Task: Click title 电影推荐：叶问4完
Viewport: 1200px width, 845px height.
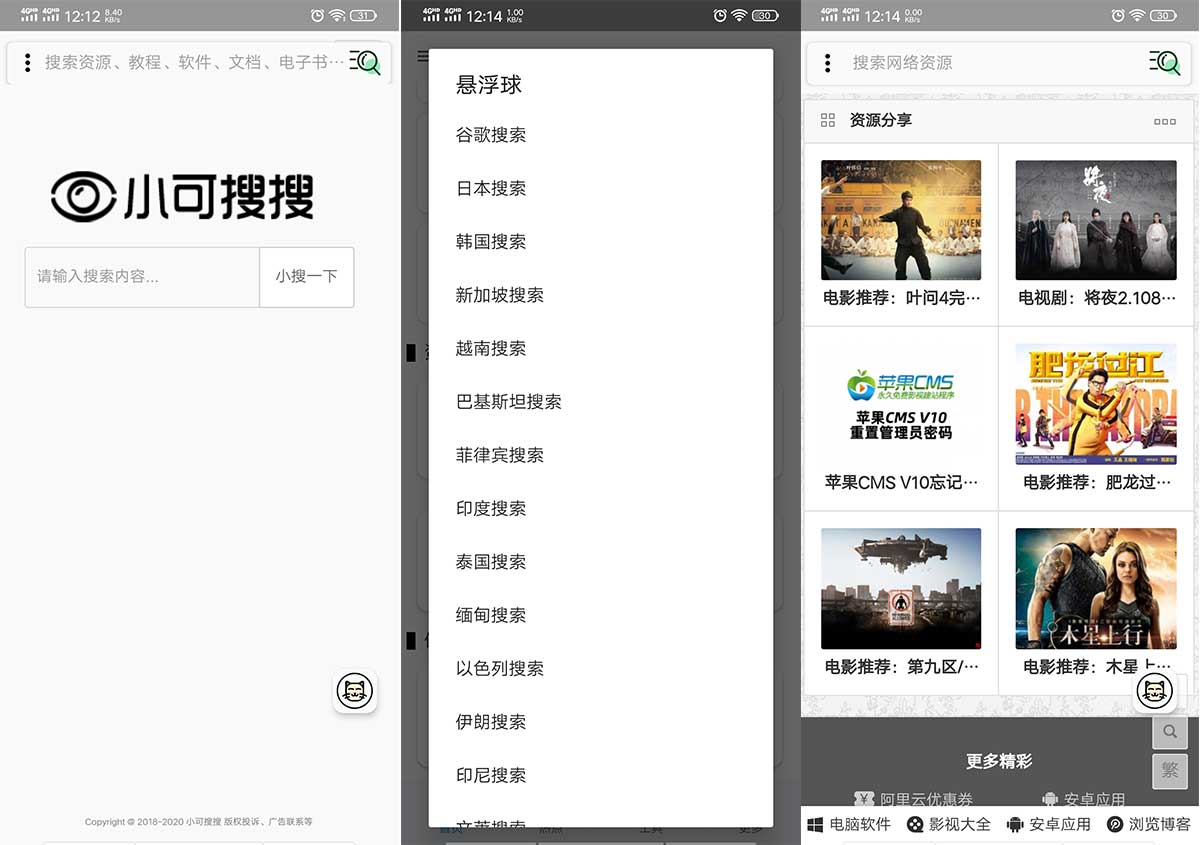Action: [x=901, y=298]
